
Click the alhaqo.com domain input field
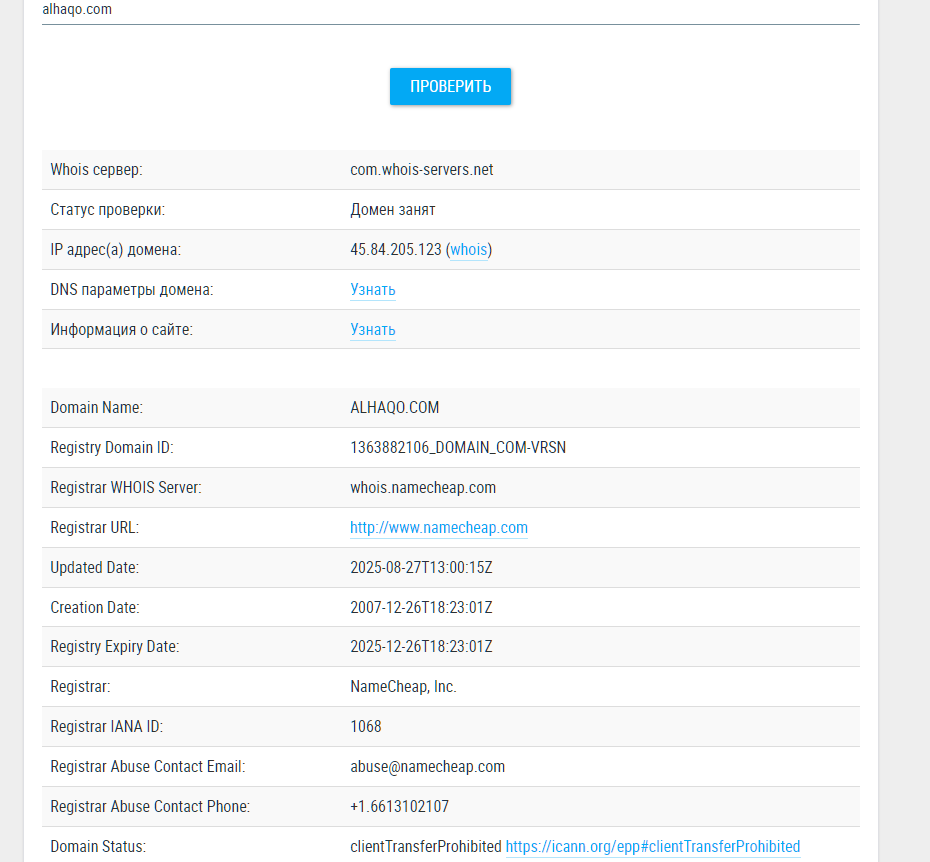point(451,12)
